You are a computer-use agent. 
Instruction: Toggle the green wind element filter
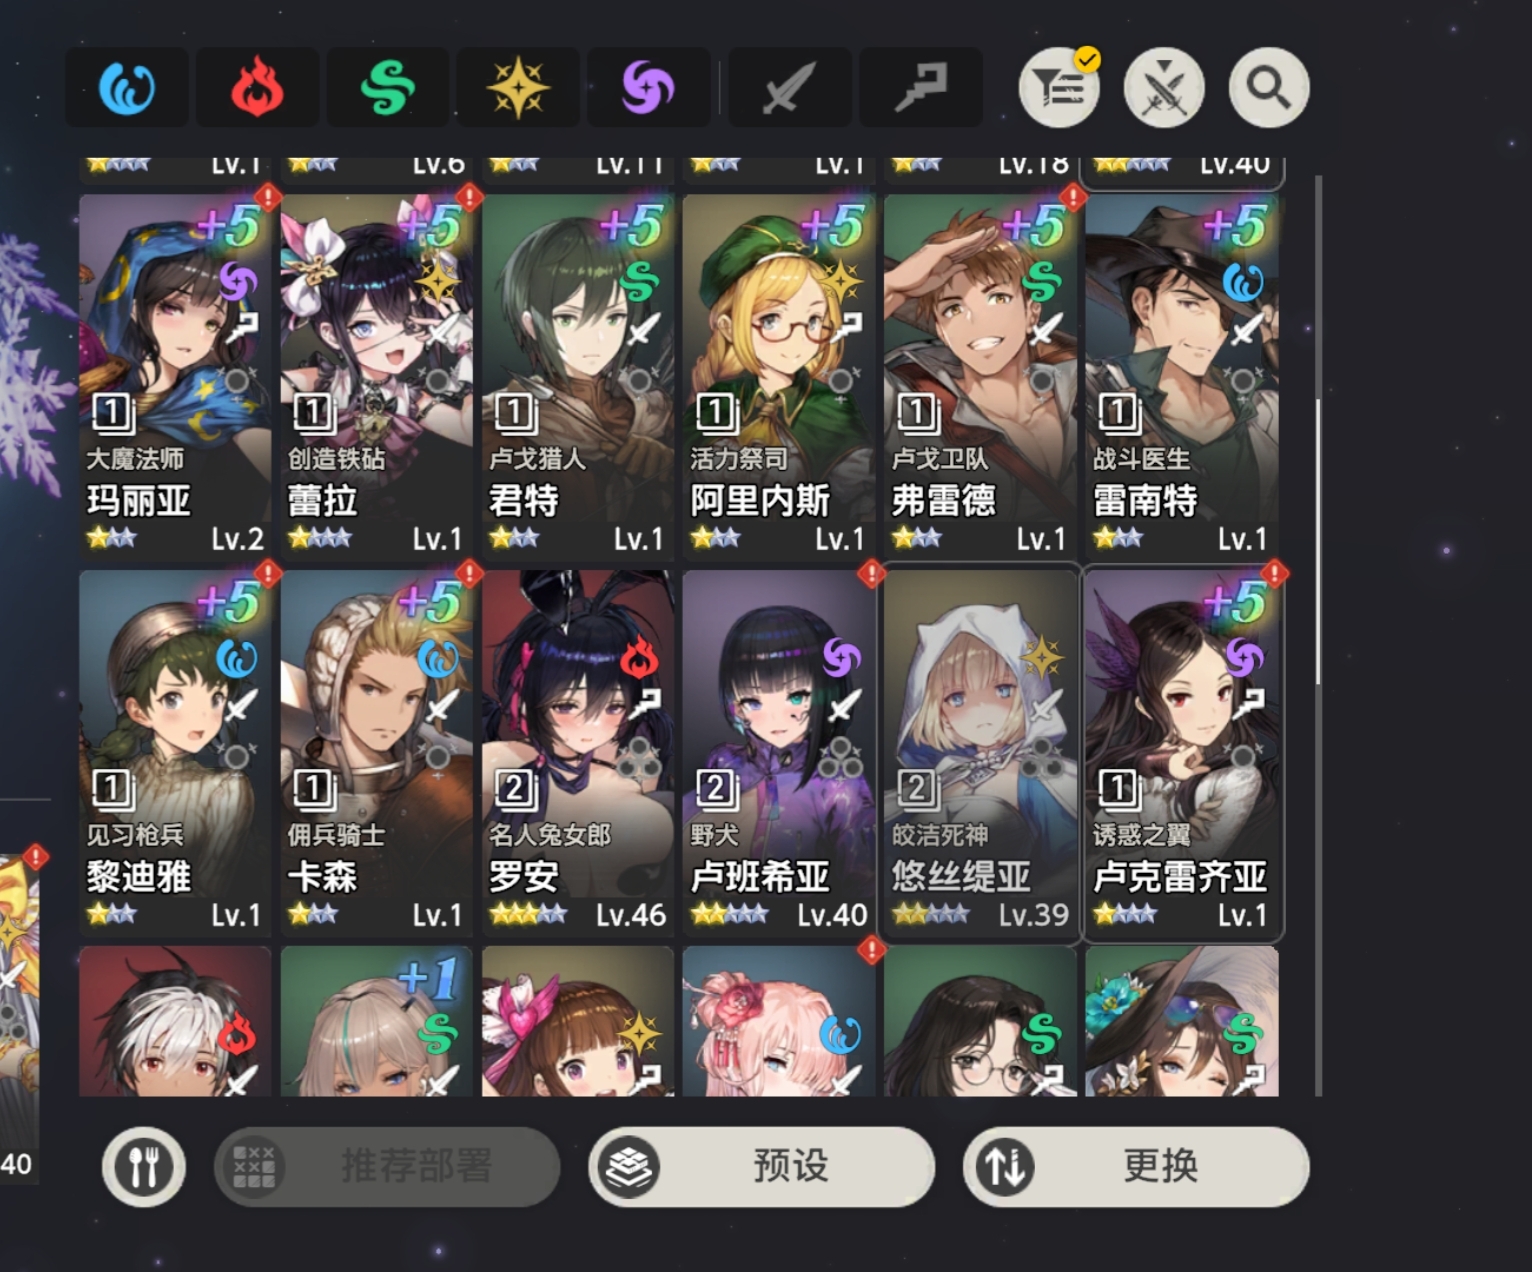(x=387, y=88)
